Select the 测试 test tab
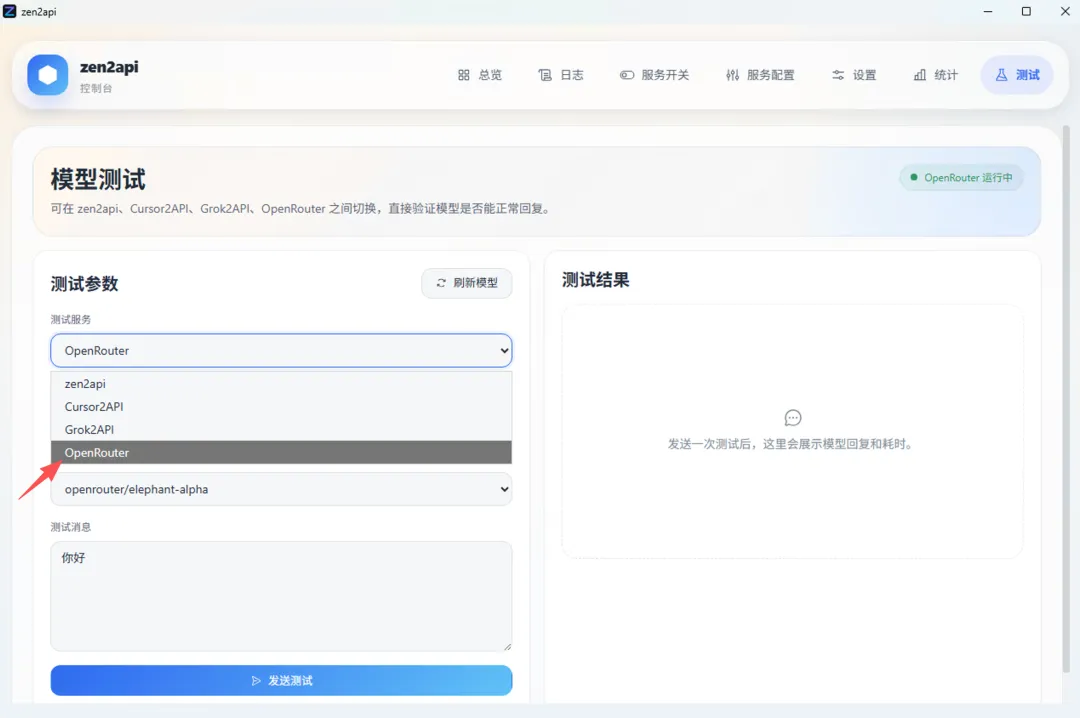 1017,75
